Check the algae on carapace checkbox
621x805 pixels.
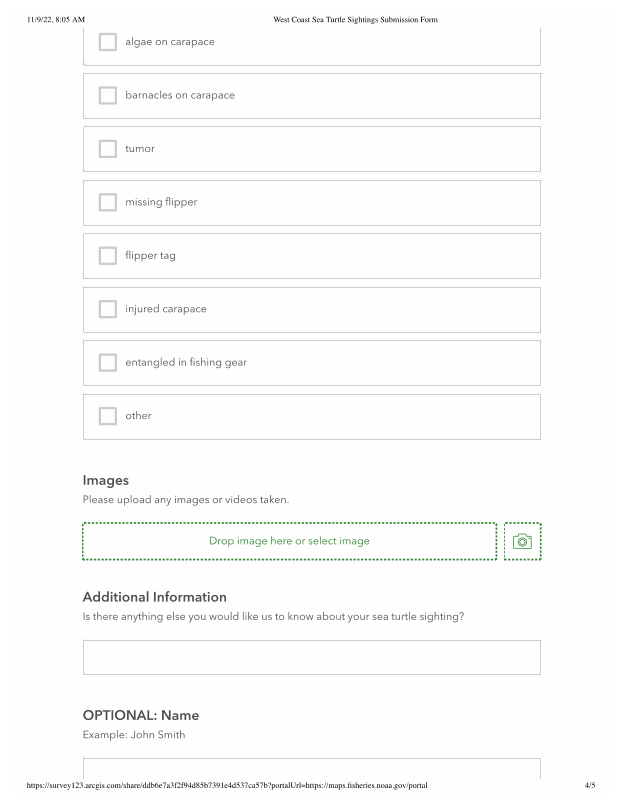click(x=108, y=42)
